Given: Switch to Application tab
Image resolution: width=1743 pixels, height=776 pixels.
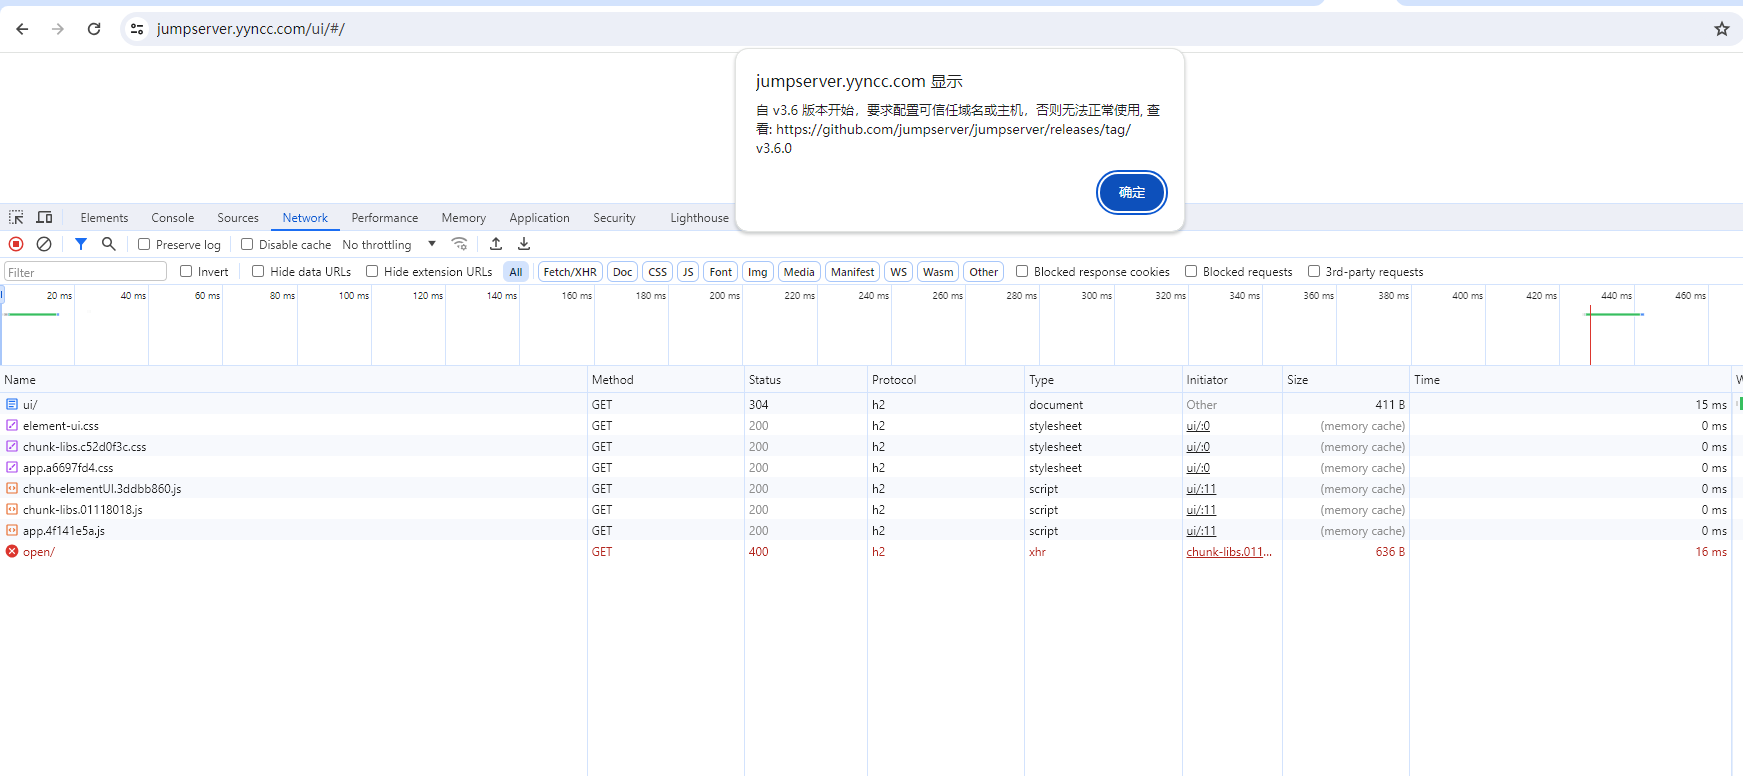Looking at the screenshot, I should 539,217.
